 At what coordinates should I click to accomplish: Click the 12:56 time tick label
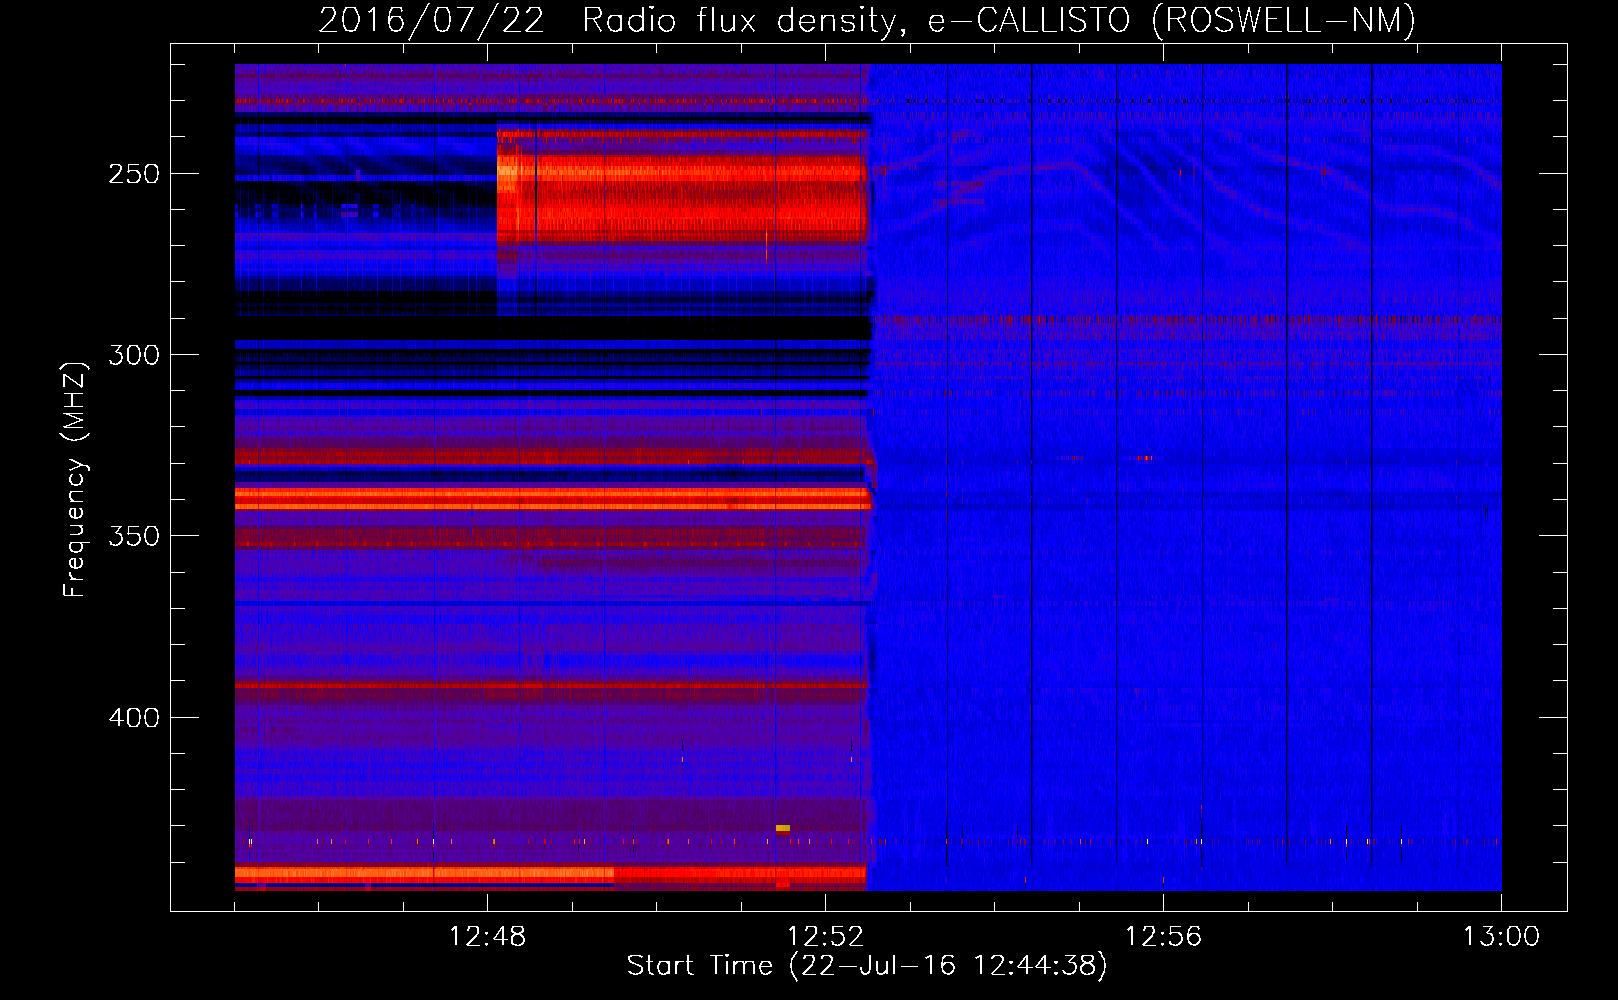[1163, 937]
